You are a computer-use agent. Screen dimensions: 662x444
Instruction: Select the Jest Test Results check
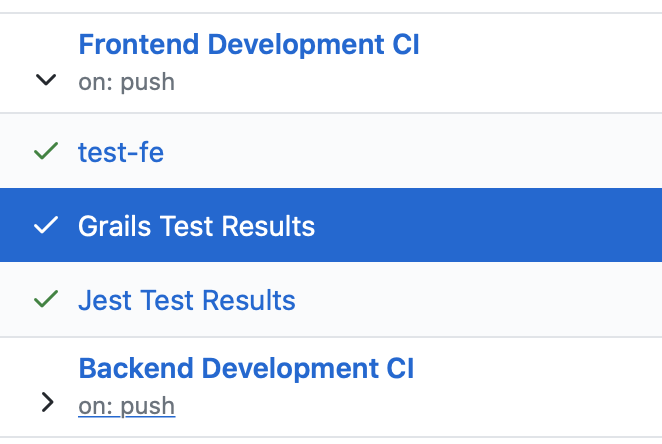(x=187, y=300)
